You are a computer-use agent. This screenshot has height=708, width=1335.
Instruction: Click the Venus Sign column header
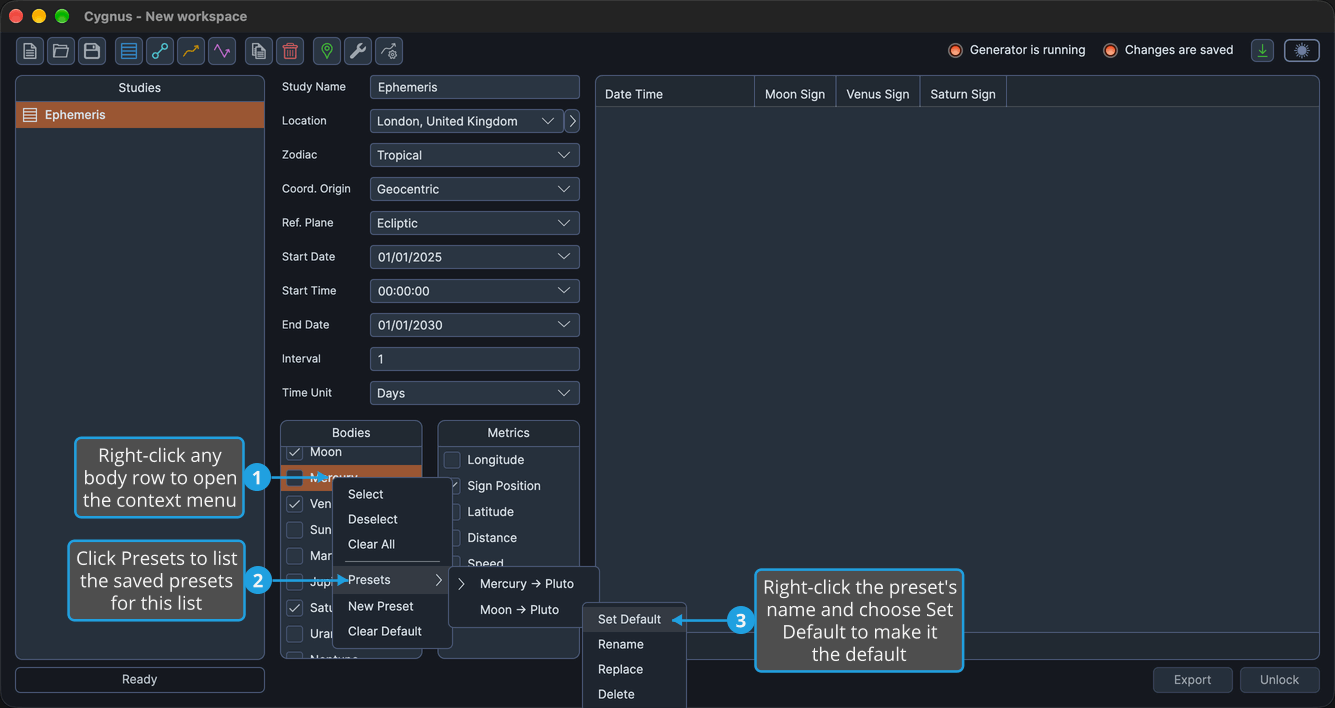click(x=878, y=94)
